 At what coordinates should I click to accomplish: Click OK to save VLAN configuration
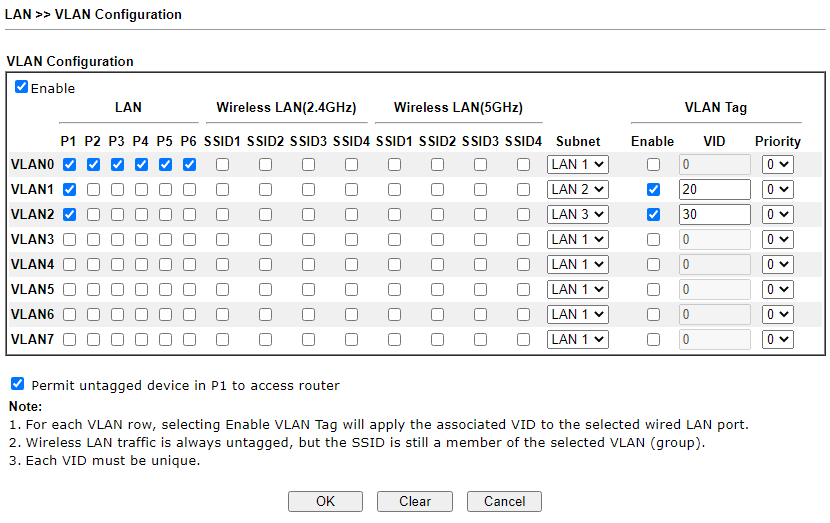325,501
